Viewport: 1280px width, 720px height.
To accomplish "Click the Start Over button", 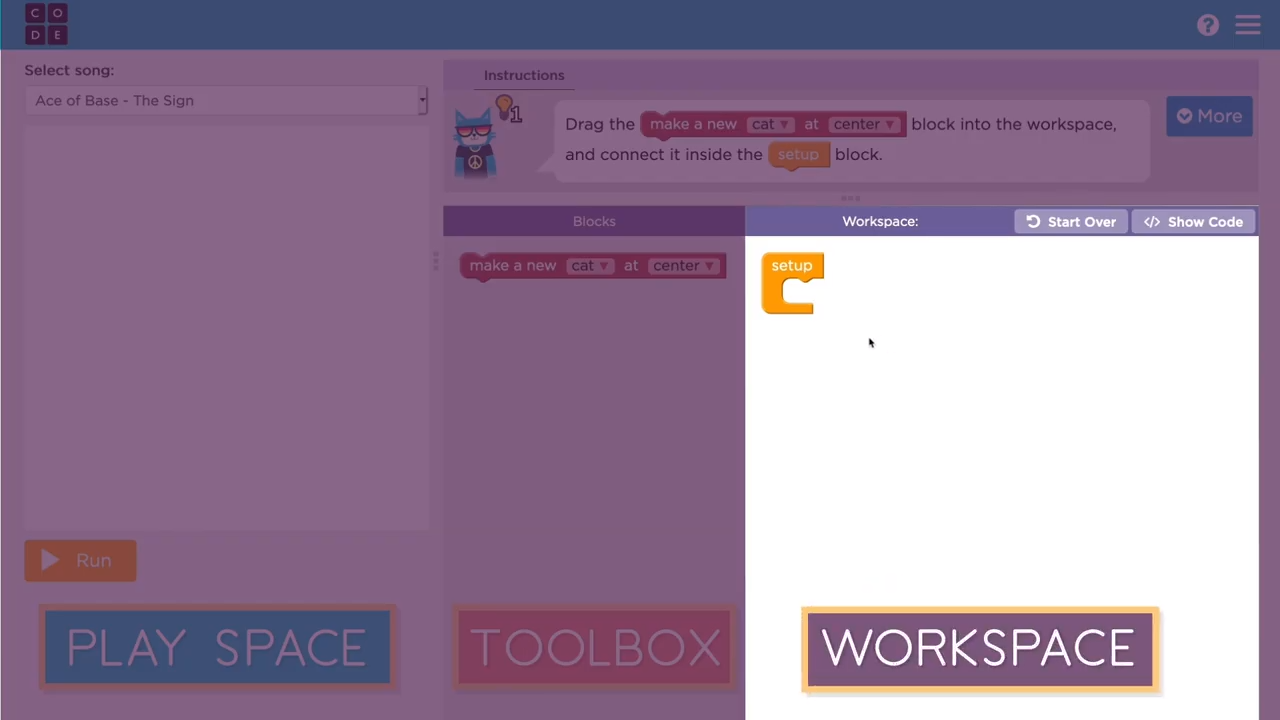I will click(1071, 222).
